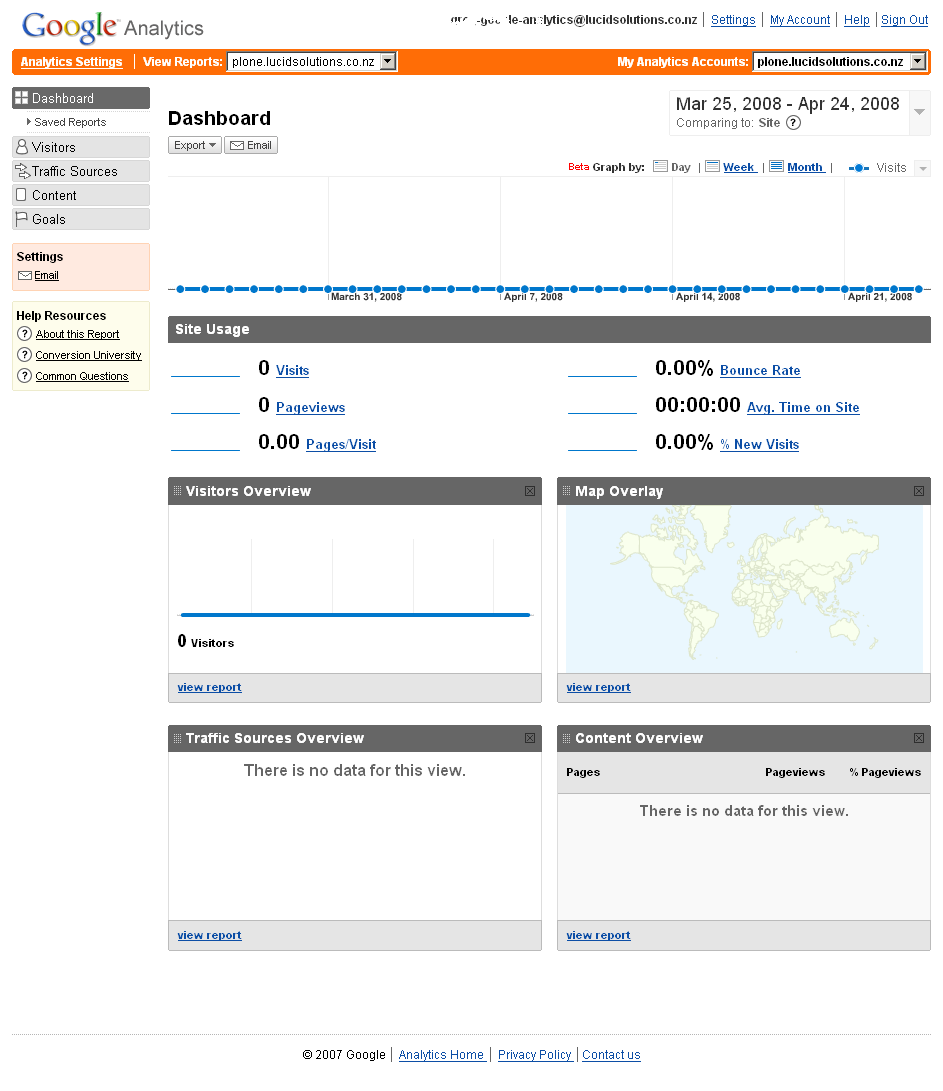The width and height of the screenshot is (943, 1091).
Task: Grab the Visitors Overview drag handle icon
Action: click(177, 491)
